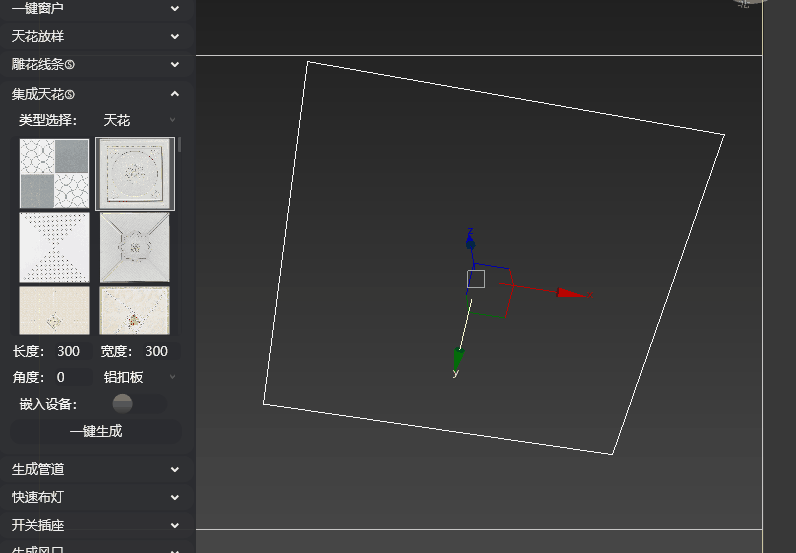Open the 铝扣板 material dropdown

[x=140, y=377]
